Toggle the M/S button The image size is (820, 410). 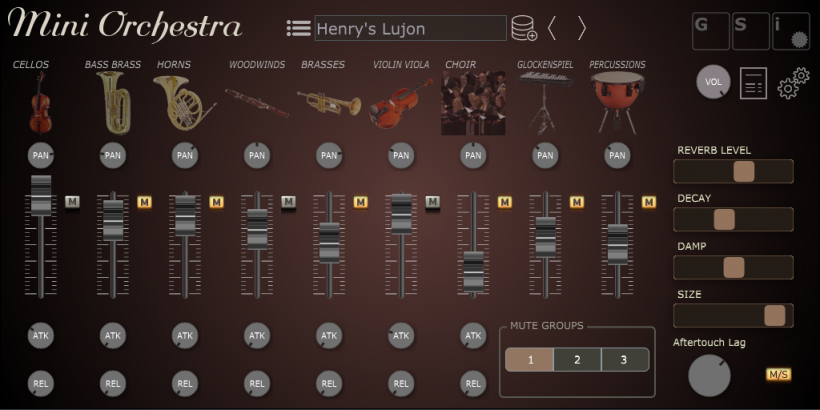(778, 374)
